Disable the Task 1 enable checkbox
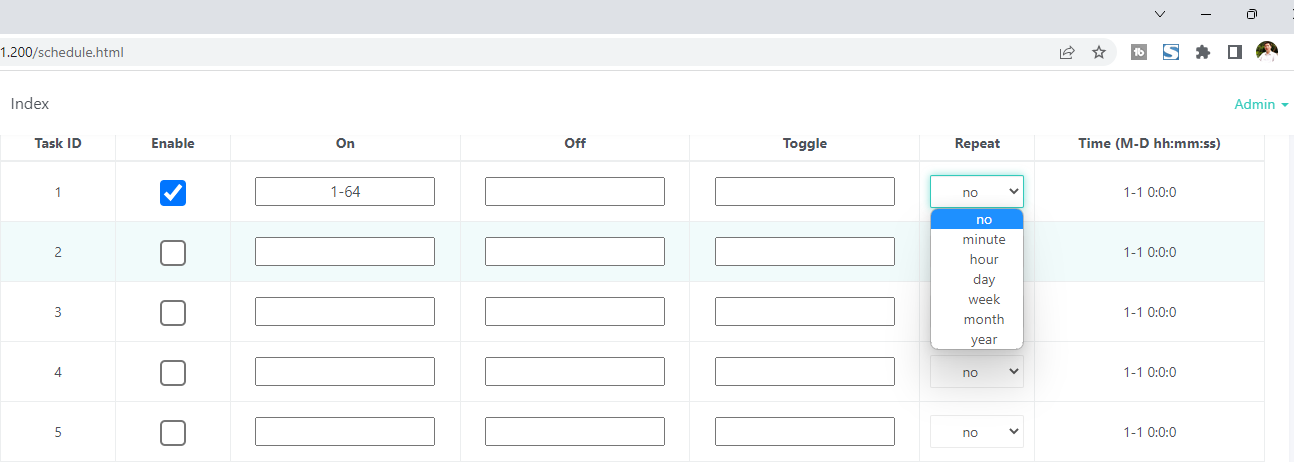This screenshot has height=462, width=1294. (x=173, y=192)
